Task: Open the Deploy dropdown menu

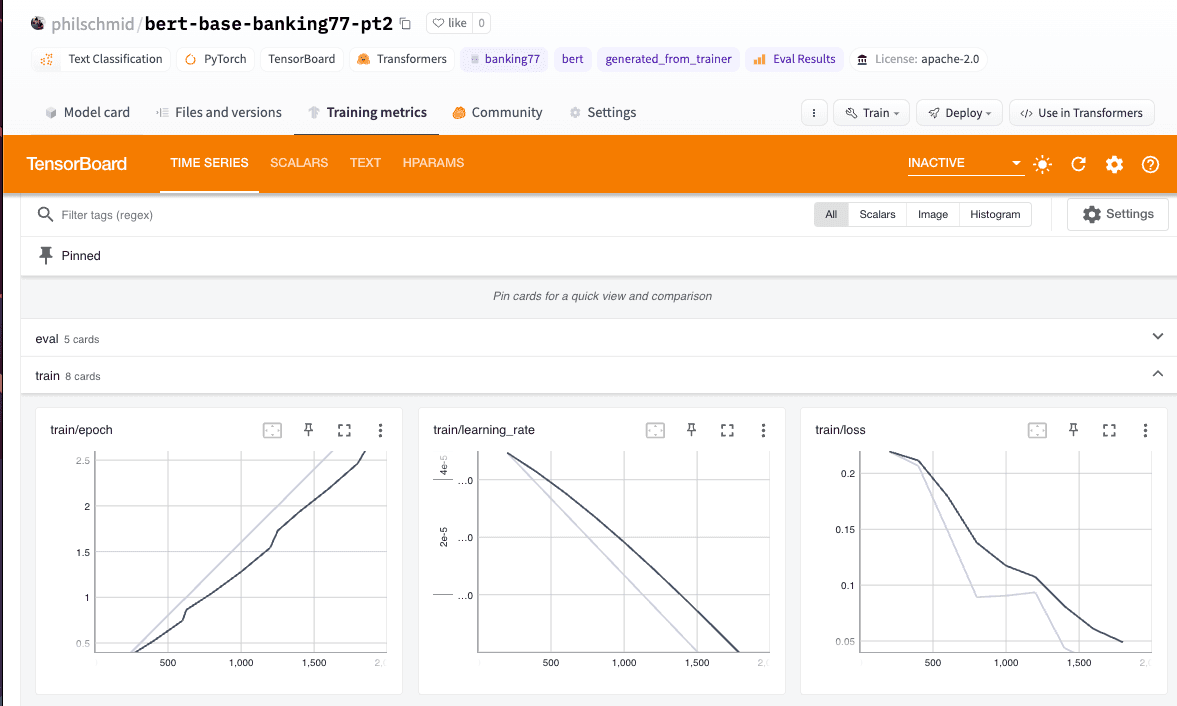Action: [x=959, y=113]
